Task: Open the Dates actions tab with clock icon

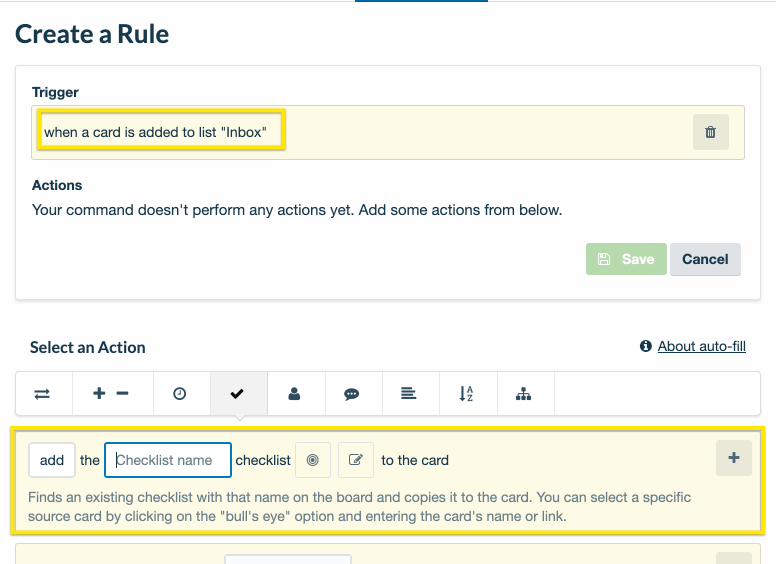Action: click(182, 394)
